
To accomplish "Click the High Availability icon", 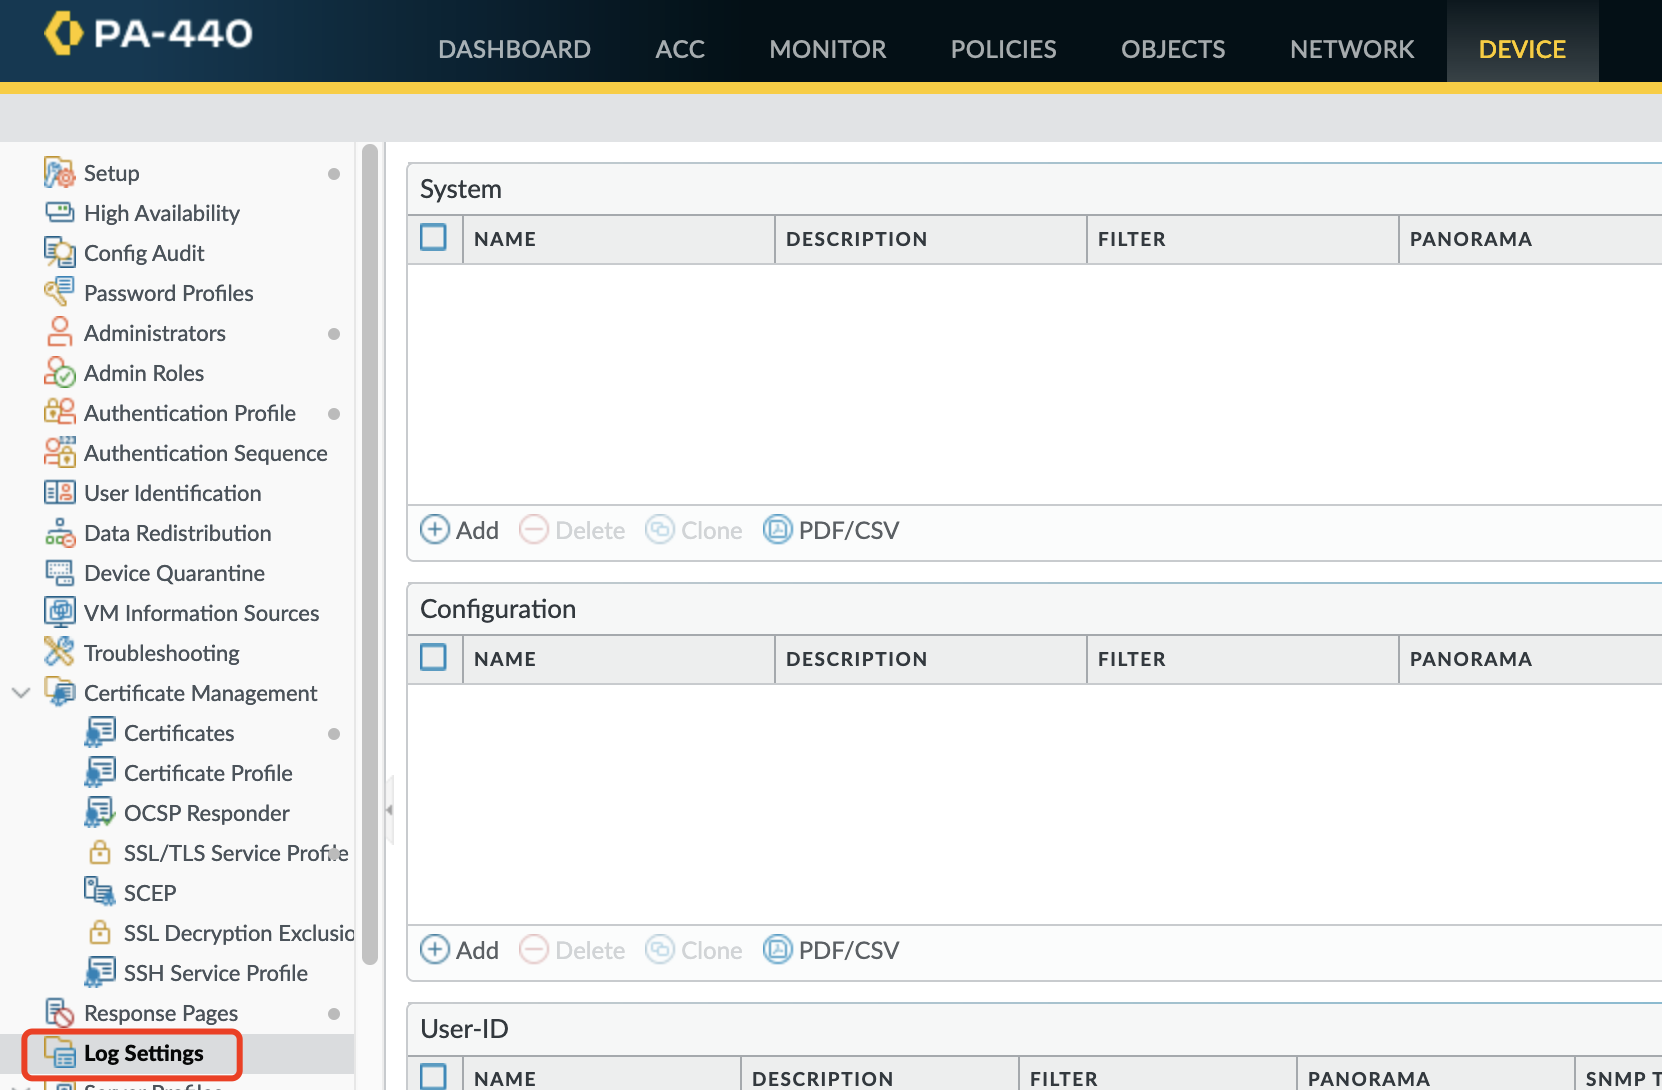I will [x=59, y=213].
